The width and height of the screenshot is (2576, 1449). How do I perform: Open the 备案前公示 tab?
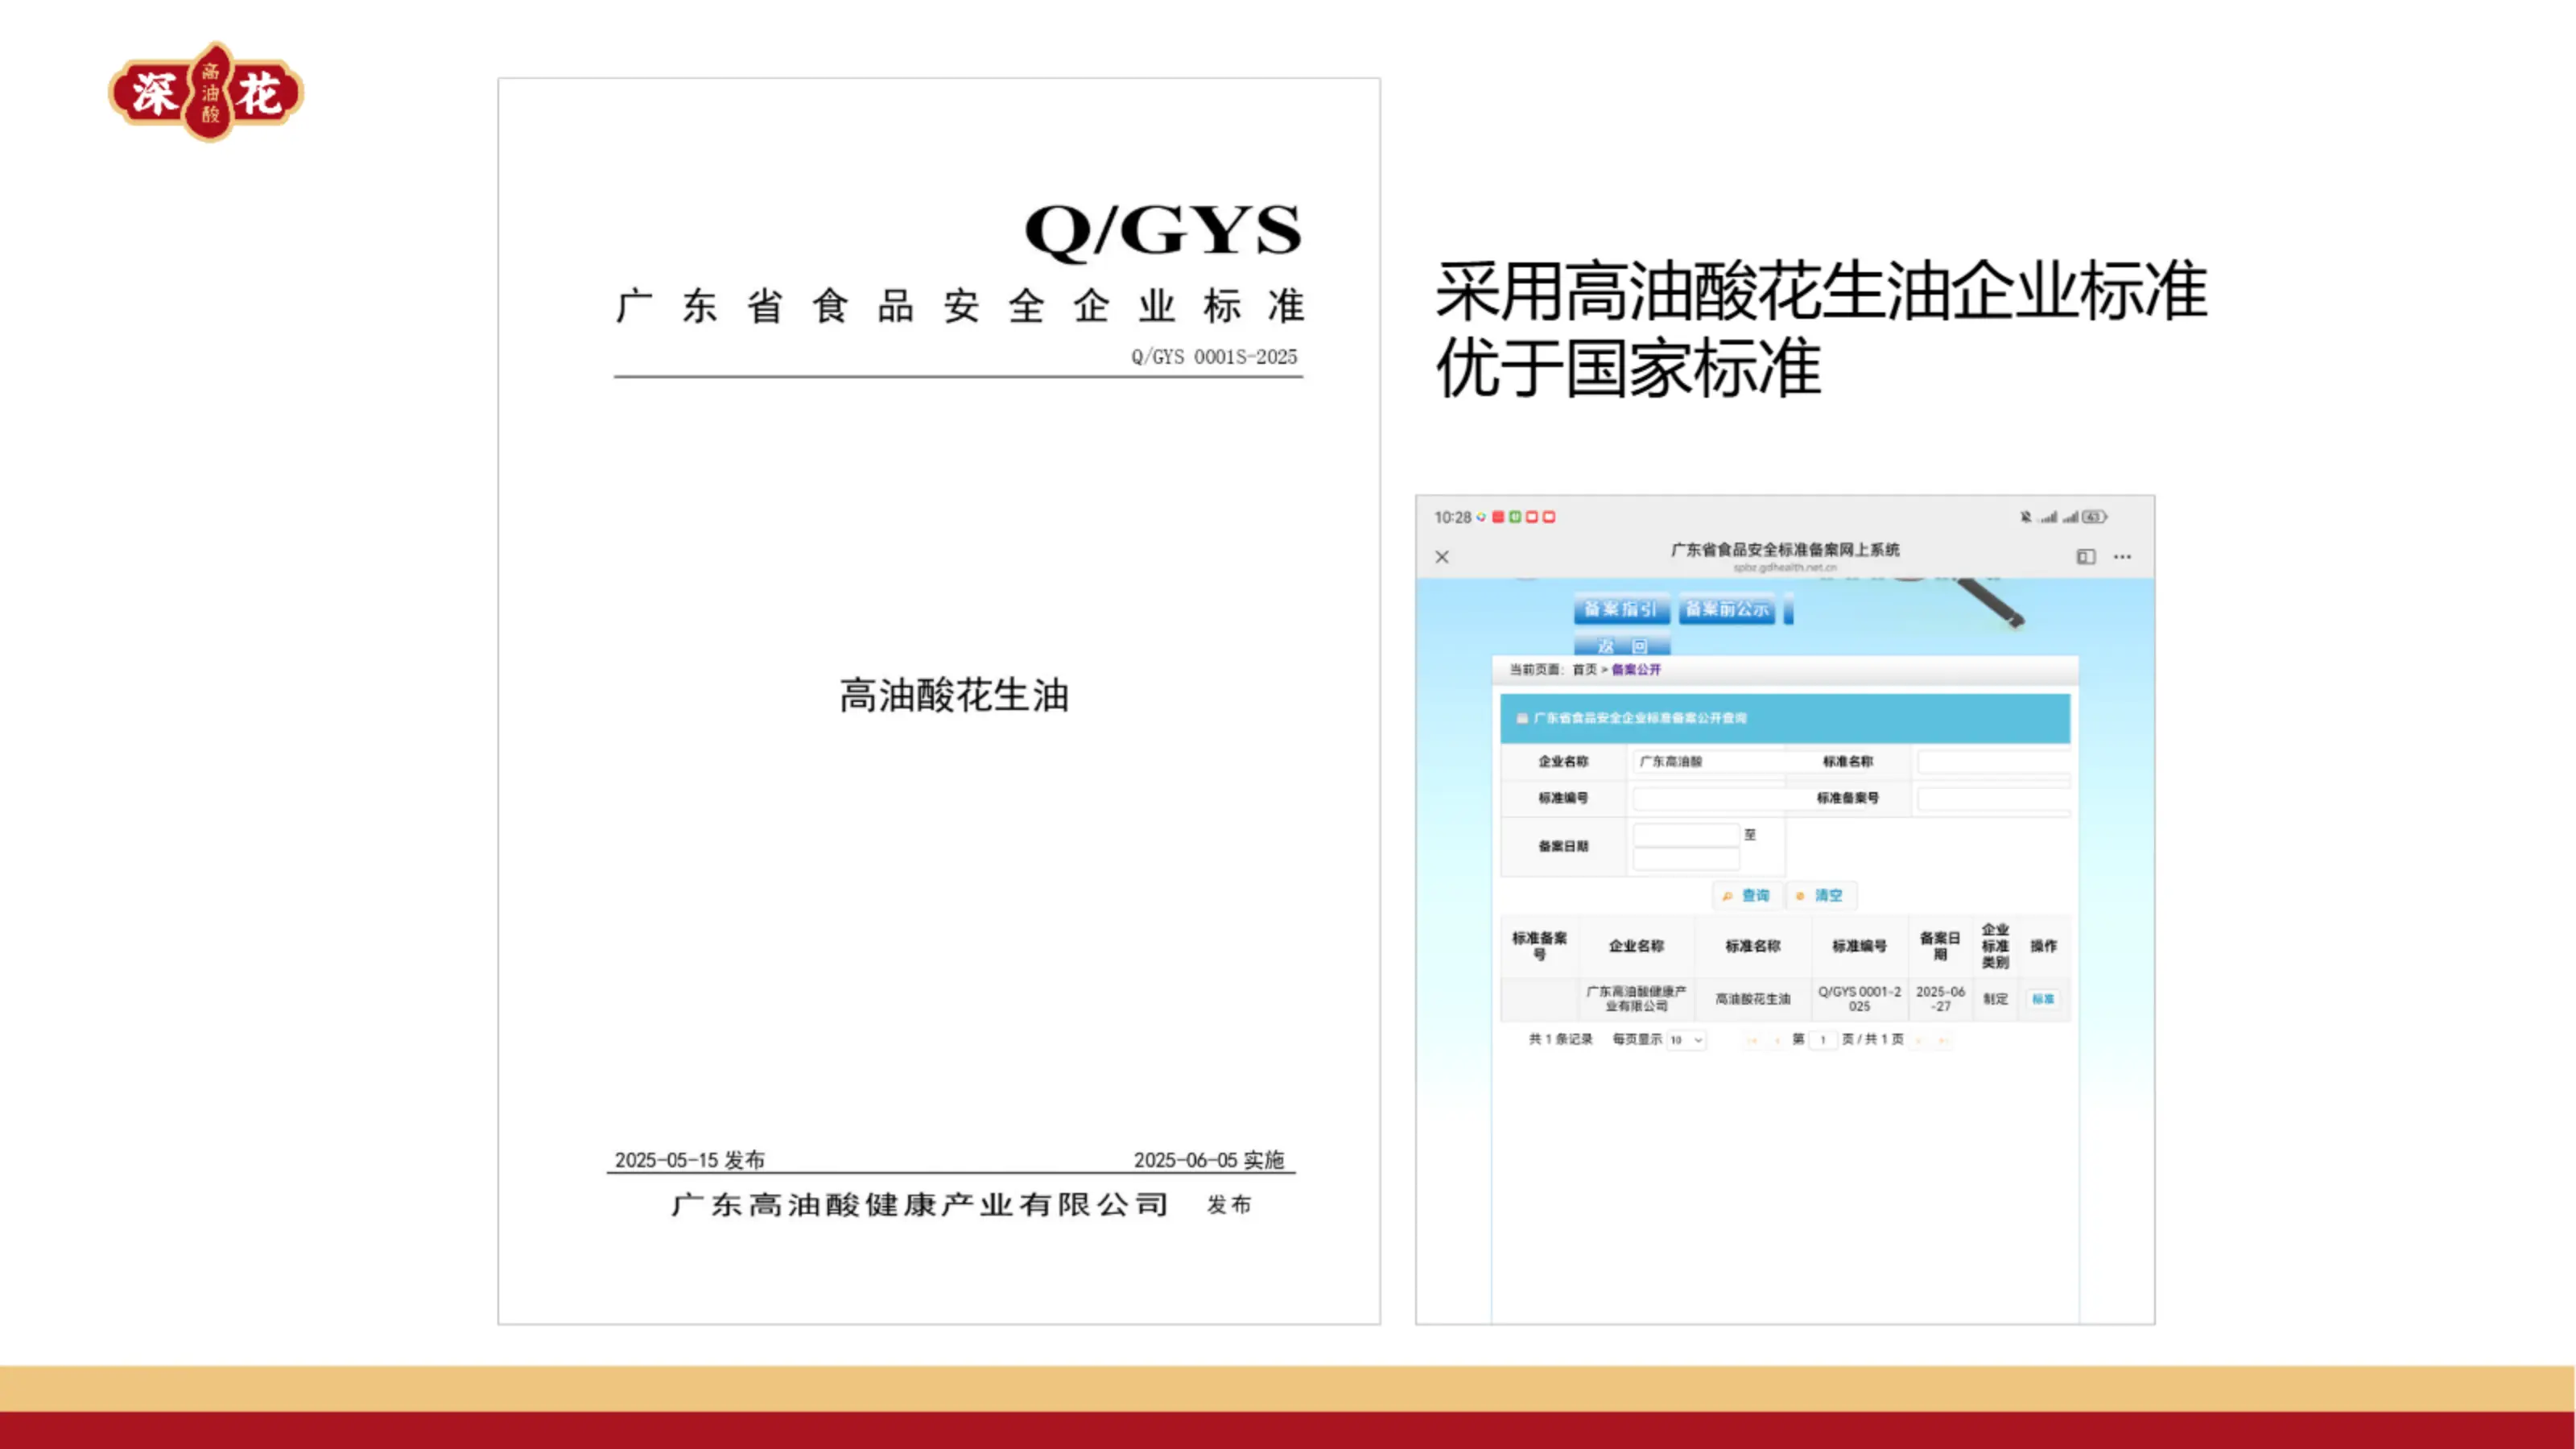(x=1726, y=609)
